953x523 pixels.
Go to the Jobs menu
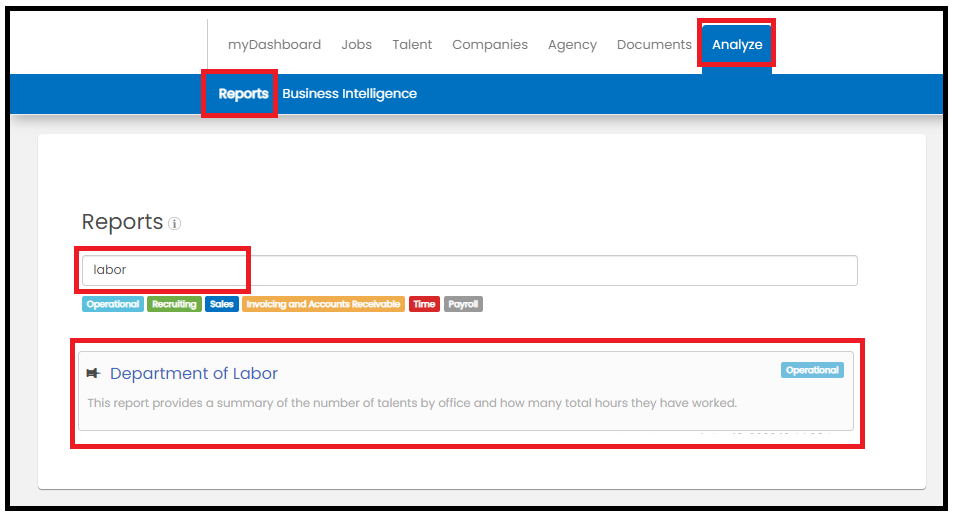pyautogui.click(x=356, y=44)
